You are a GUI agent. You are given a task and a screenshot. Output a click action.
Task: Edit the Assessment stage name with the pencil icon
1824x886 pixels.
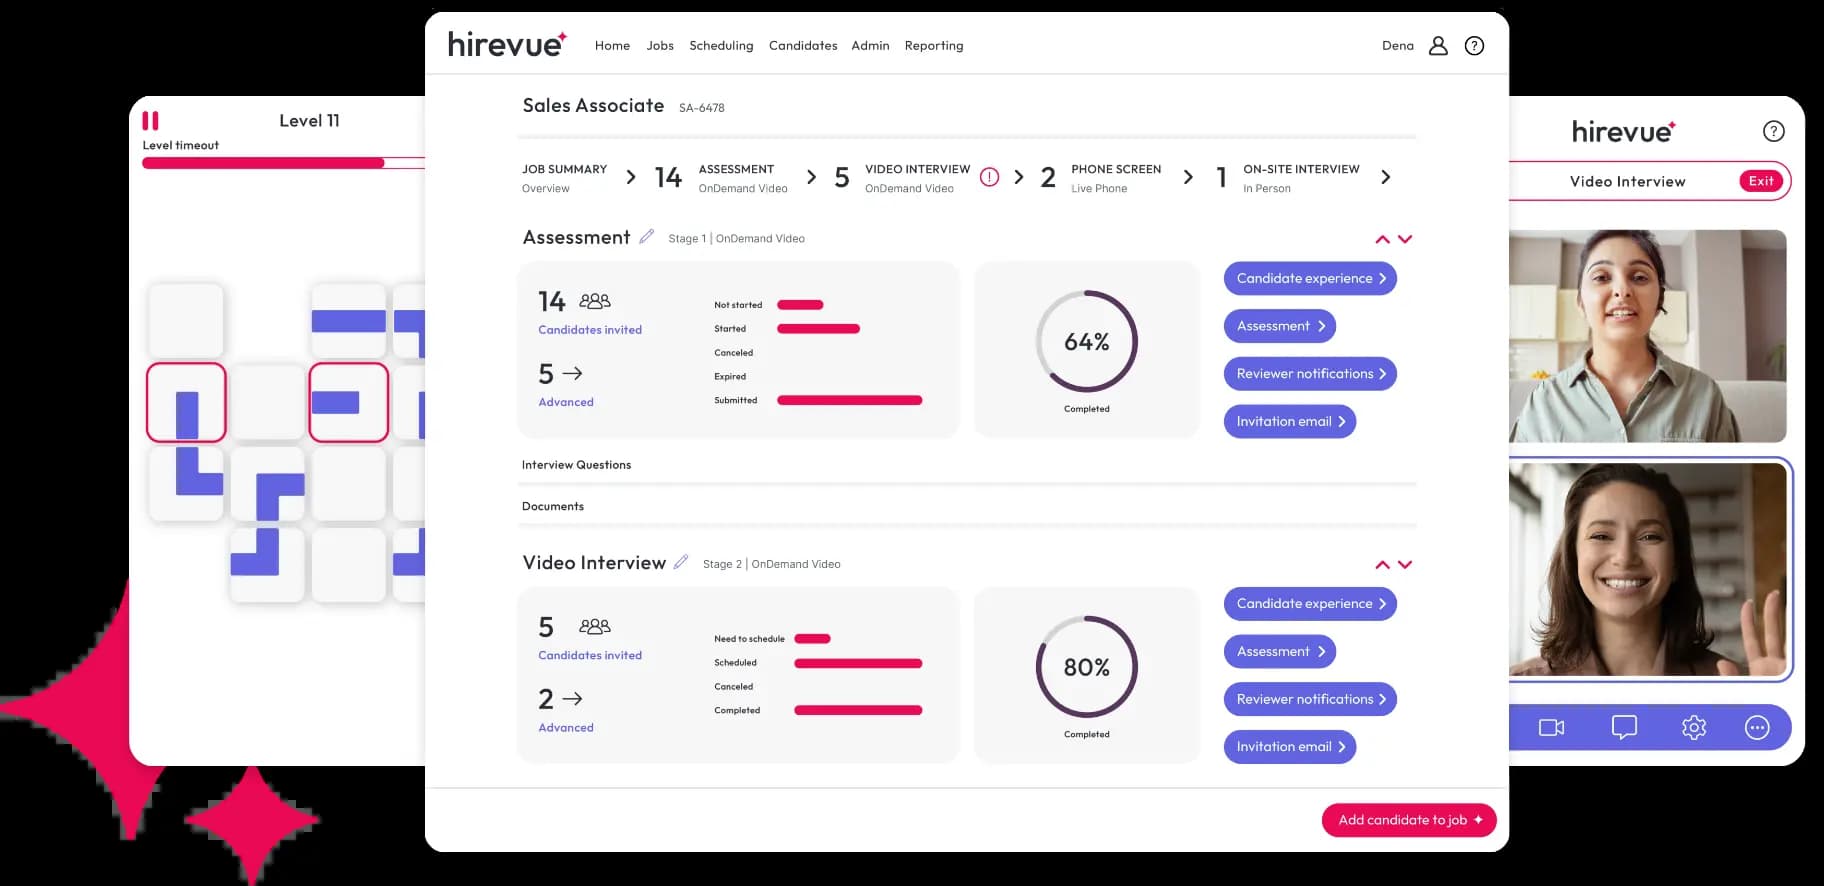[646, 237]
